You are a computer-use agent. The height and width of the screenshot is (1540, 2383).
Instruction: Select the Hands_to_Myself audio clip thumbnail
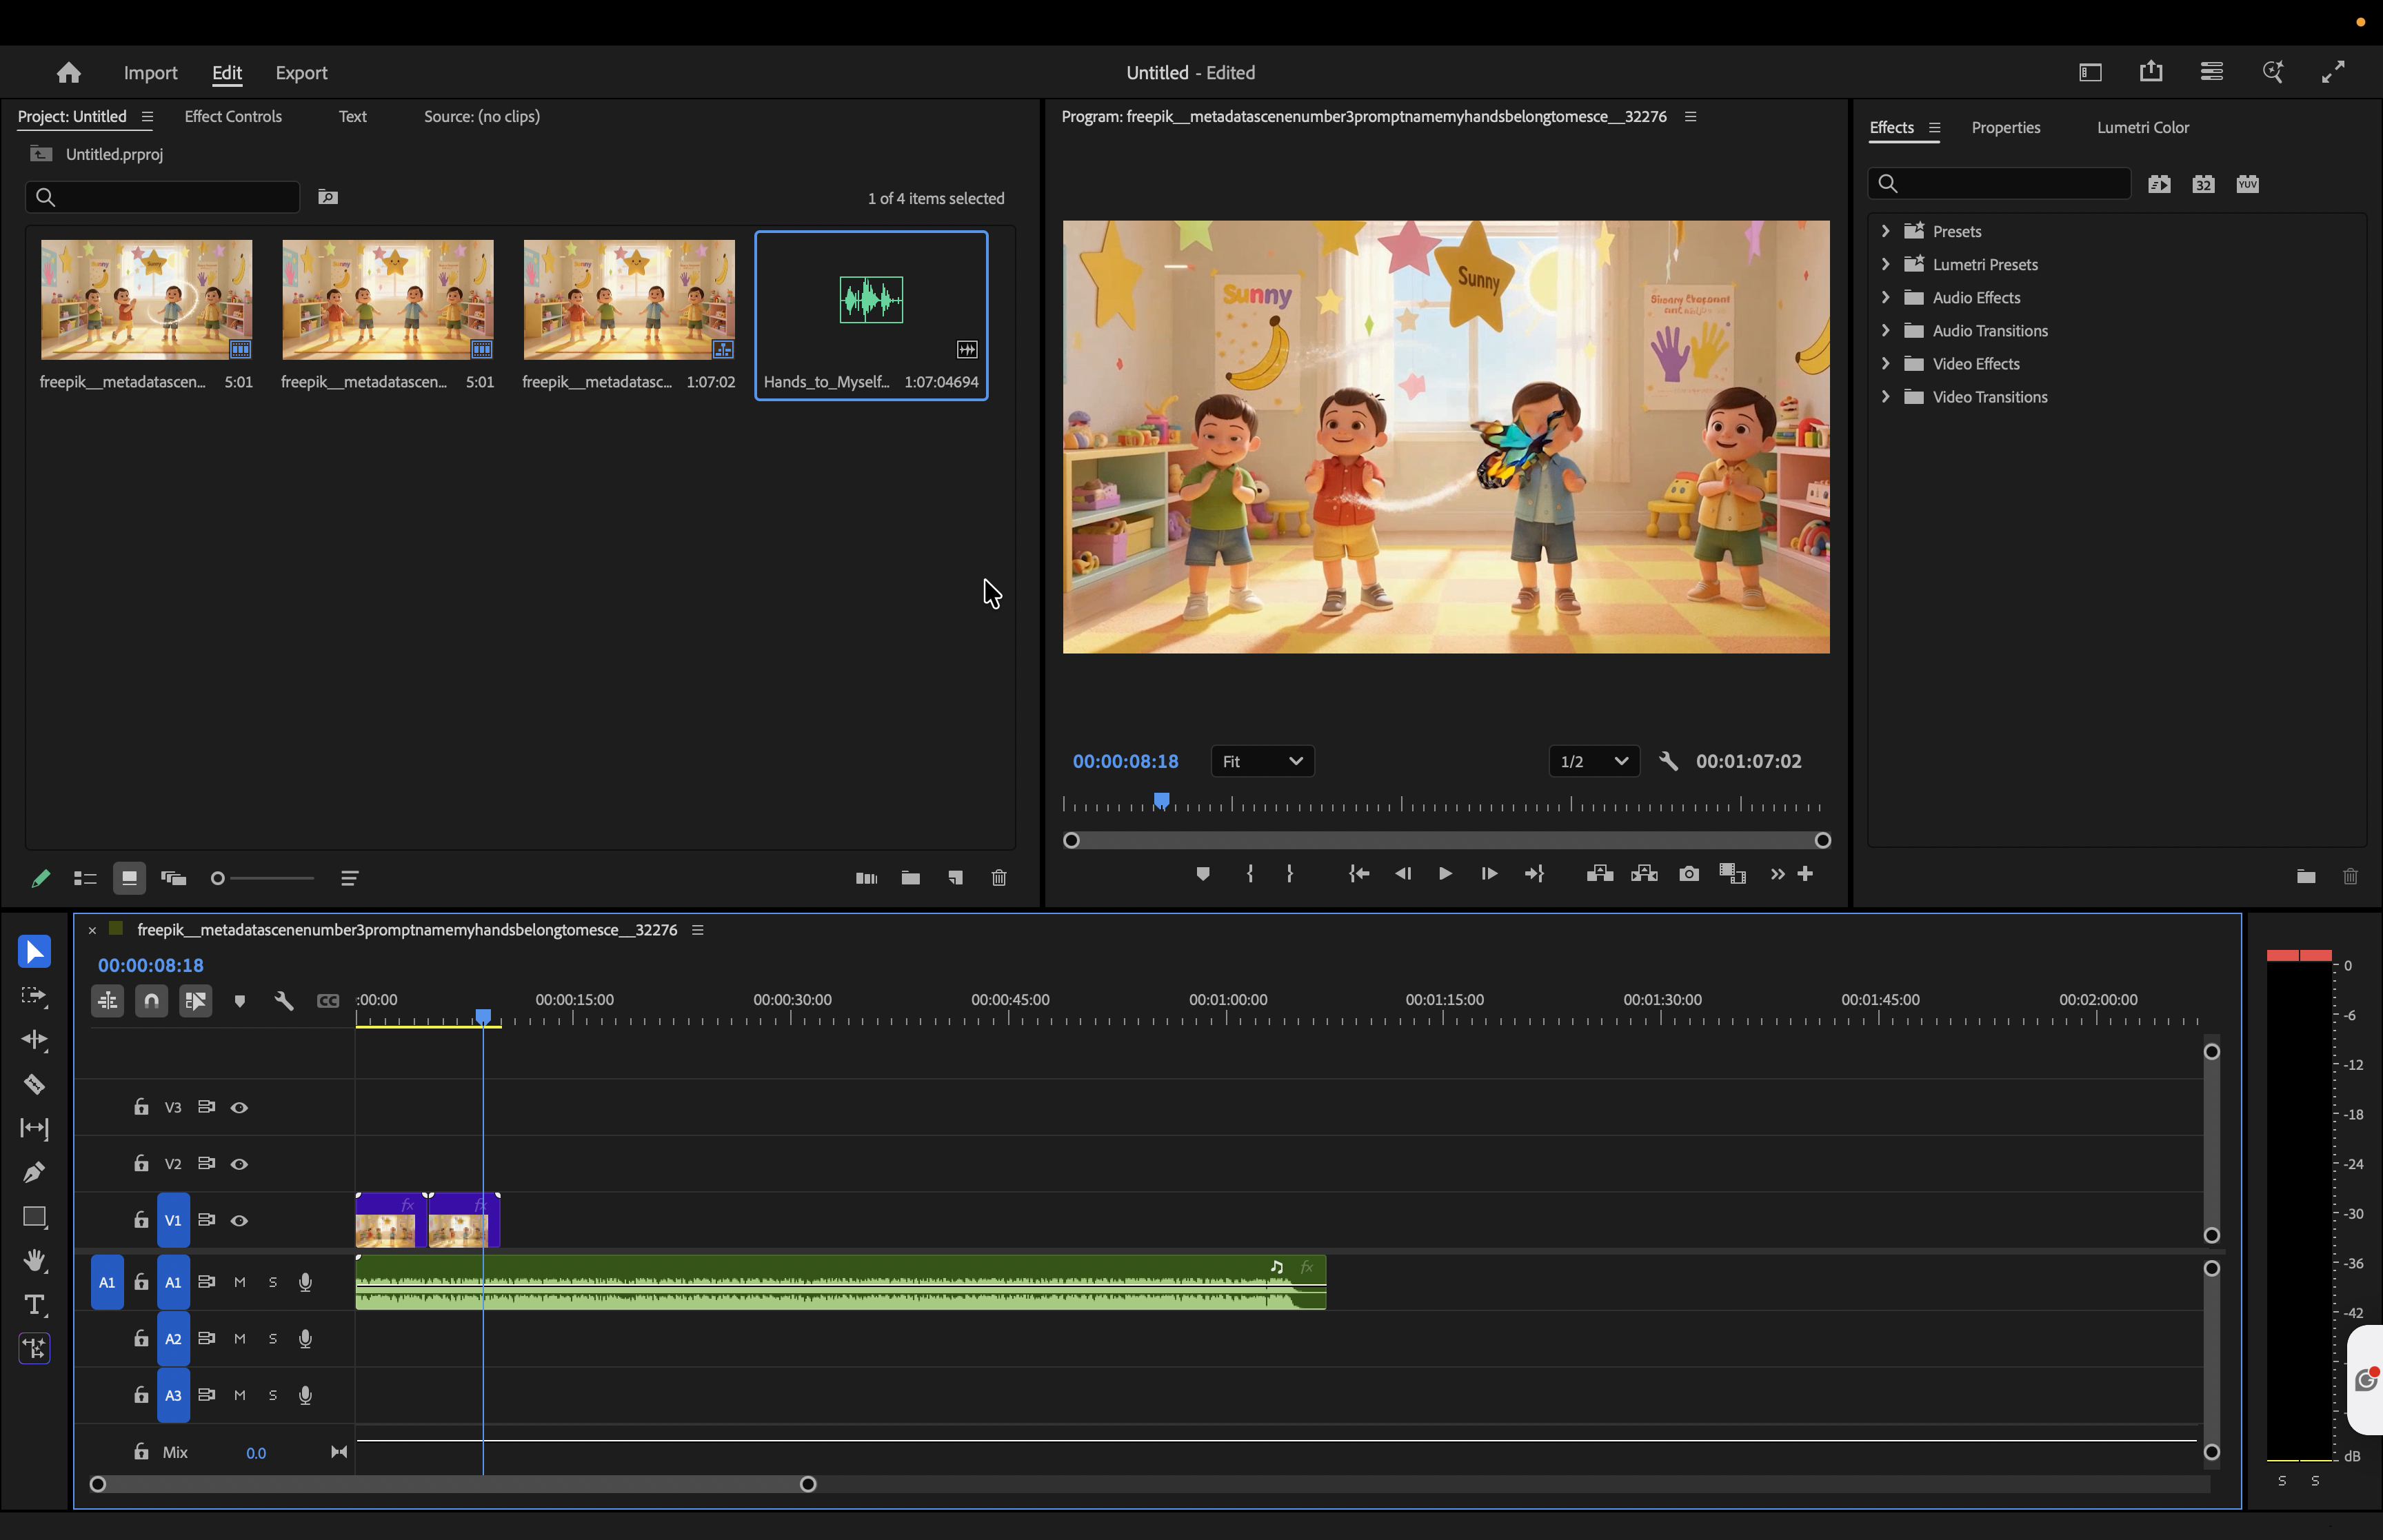tap(871, 300)
